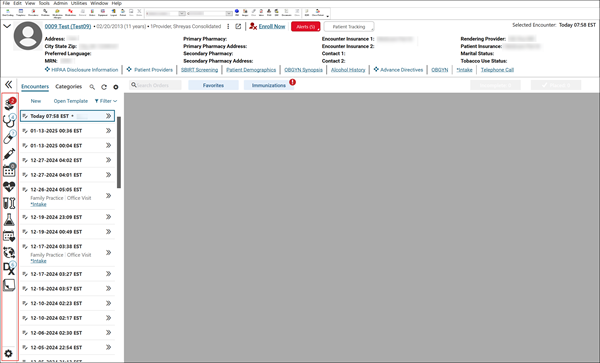Click the Enroll Now link
The width and height of the screenshot is (600, 363).
(272, 26)
